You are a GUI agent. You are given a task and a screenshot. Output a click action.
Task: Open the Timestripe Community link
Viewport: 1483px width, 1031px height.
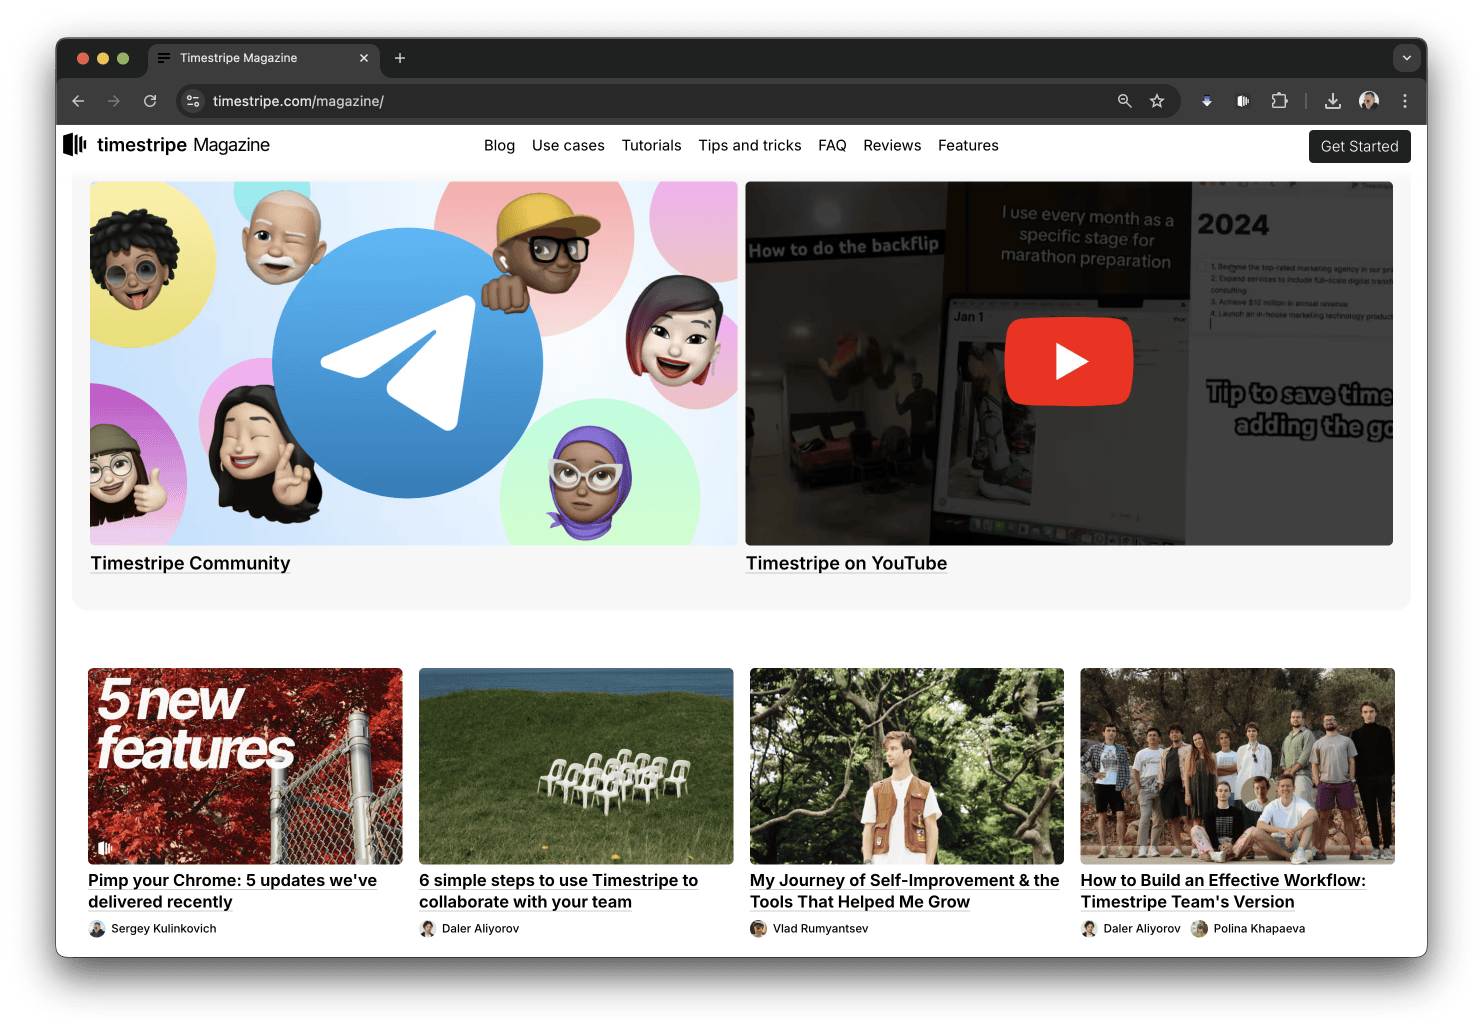[191, 563]
